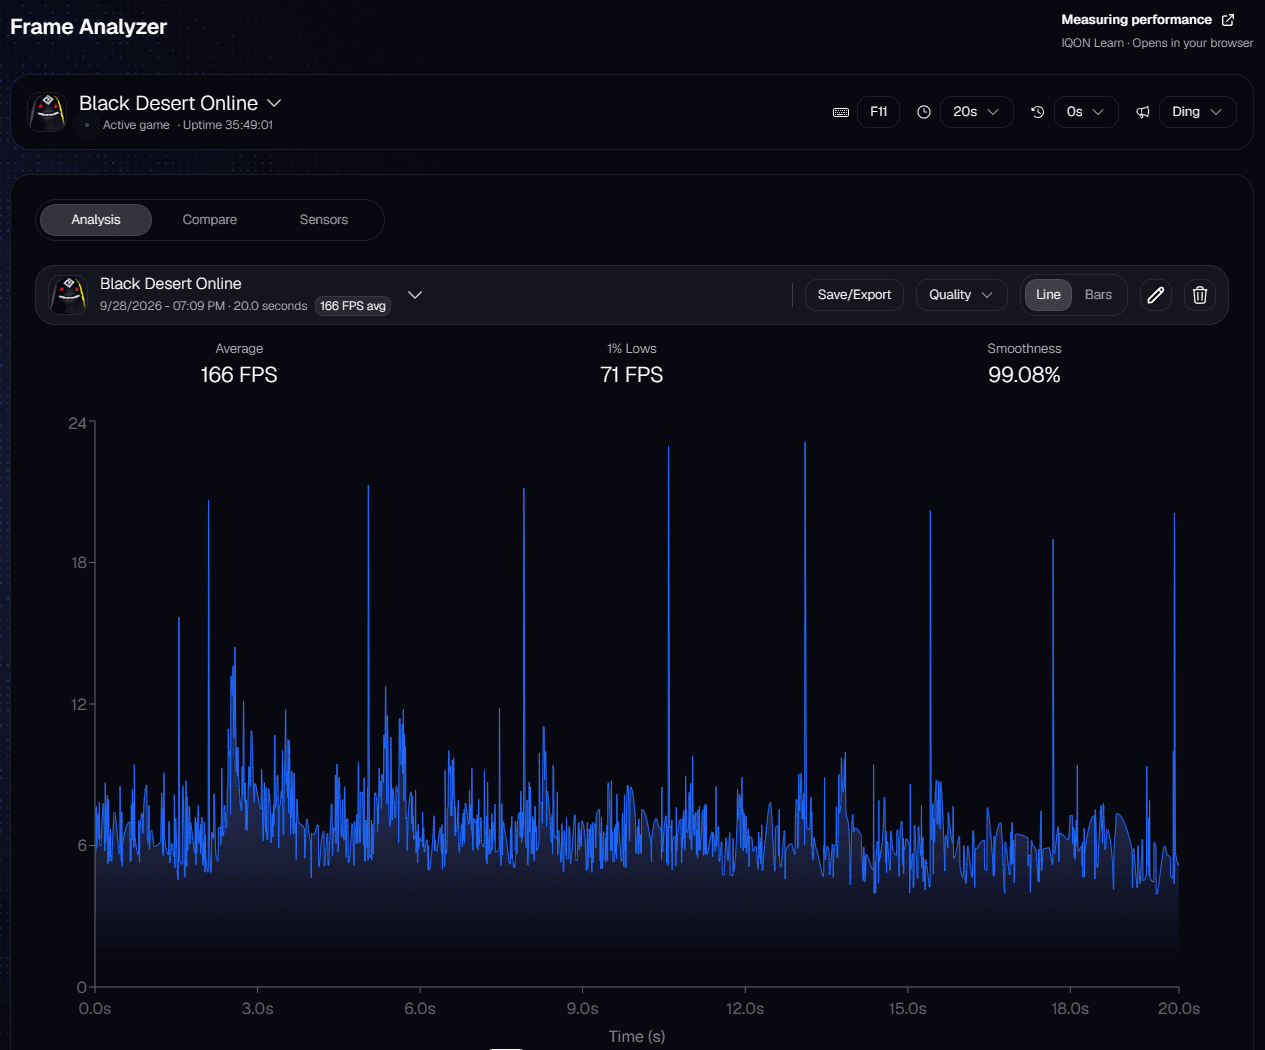Click the clock duration icon
The height and width of the screenshot is (1050, 1265).
(924, 112)
